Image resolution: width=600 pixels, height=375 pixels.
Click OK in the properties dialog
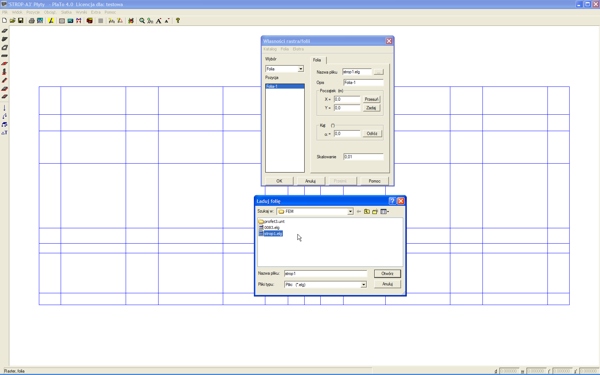point(279,181)
